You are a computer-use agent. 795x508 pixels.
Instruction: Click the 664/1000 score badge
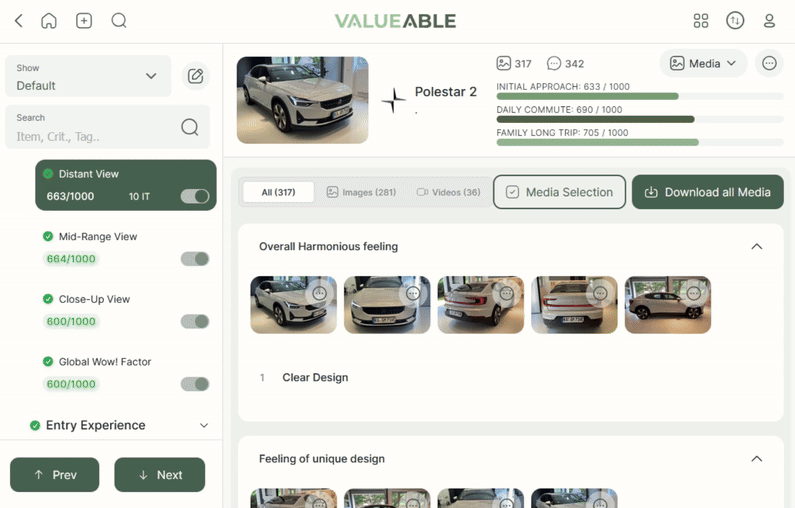click(x=71, y=259)
